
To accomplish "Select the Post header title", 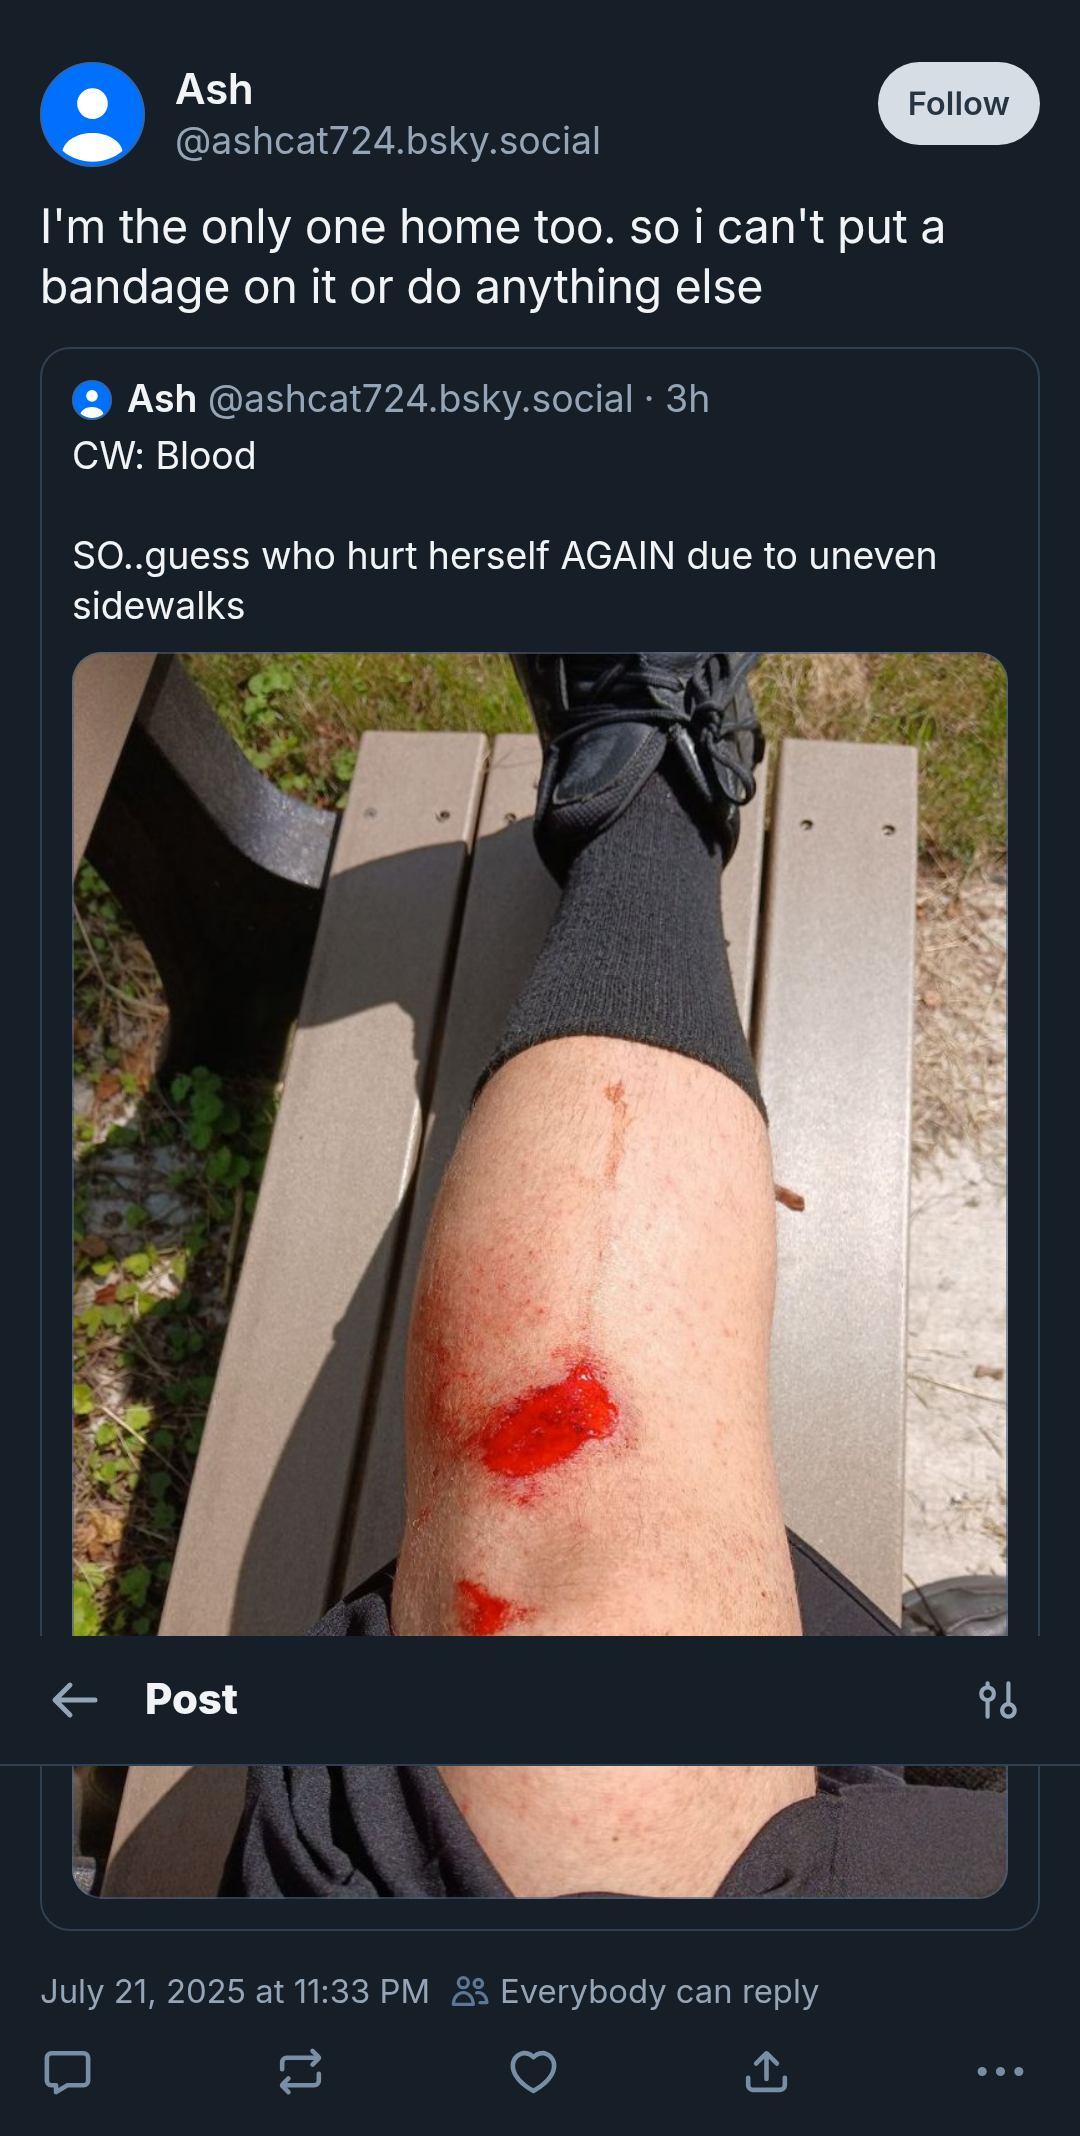I will click(191, 1699).
